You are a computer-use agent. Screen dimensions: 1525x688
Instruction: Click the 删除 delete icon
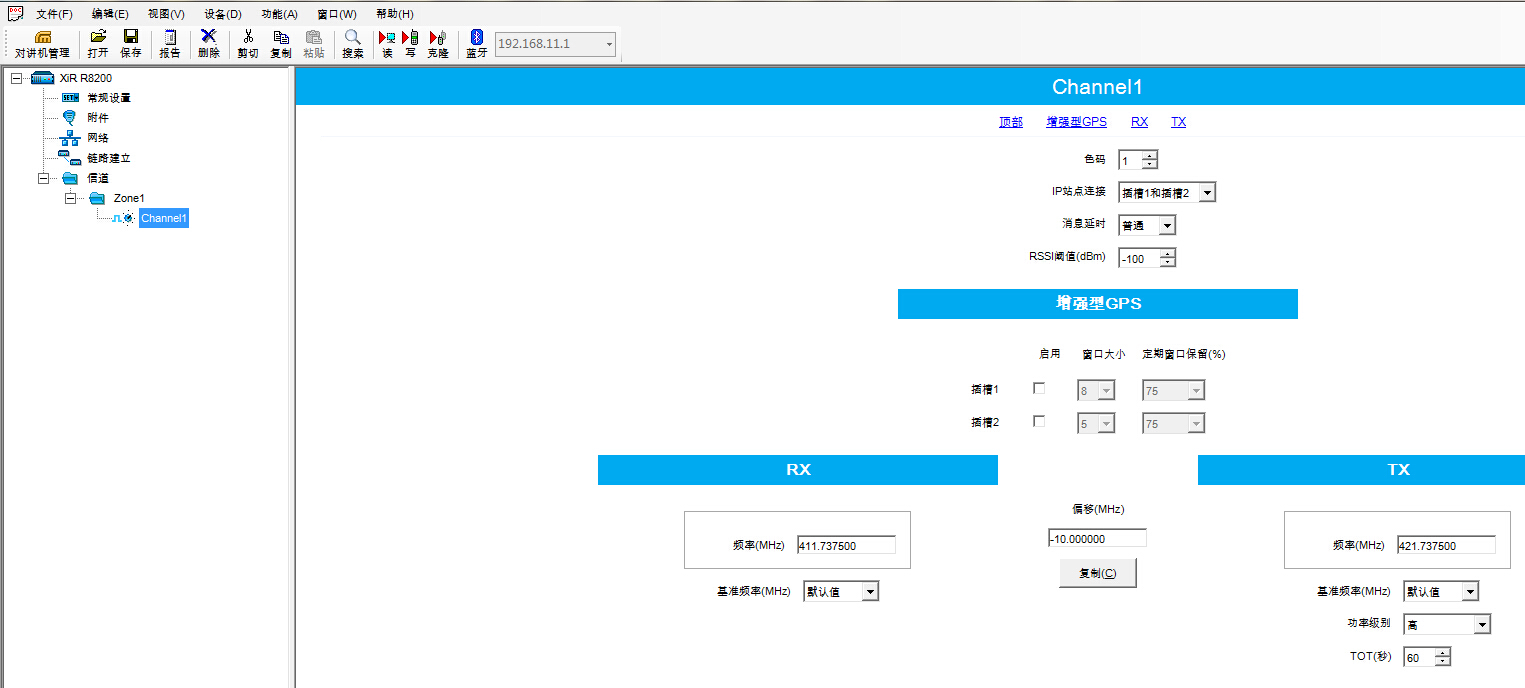(x=208, y=44)
